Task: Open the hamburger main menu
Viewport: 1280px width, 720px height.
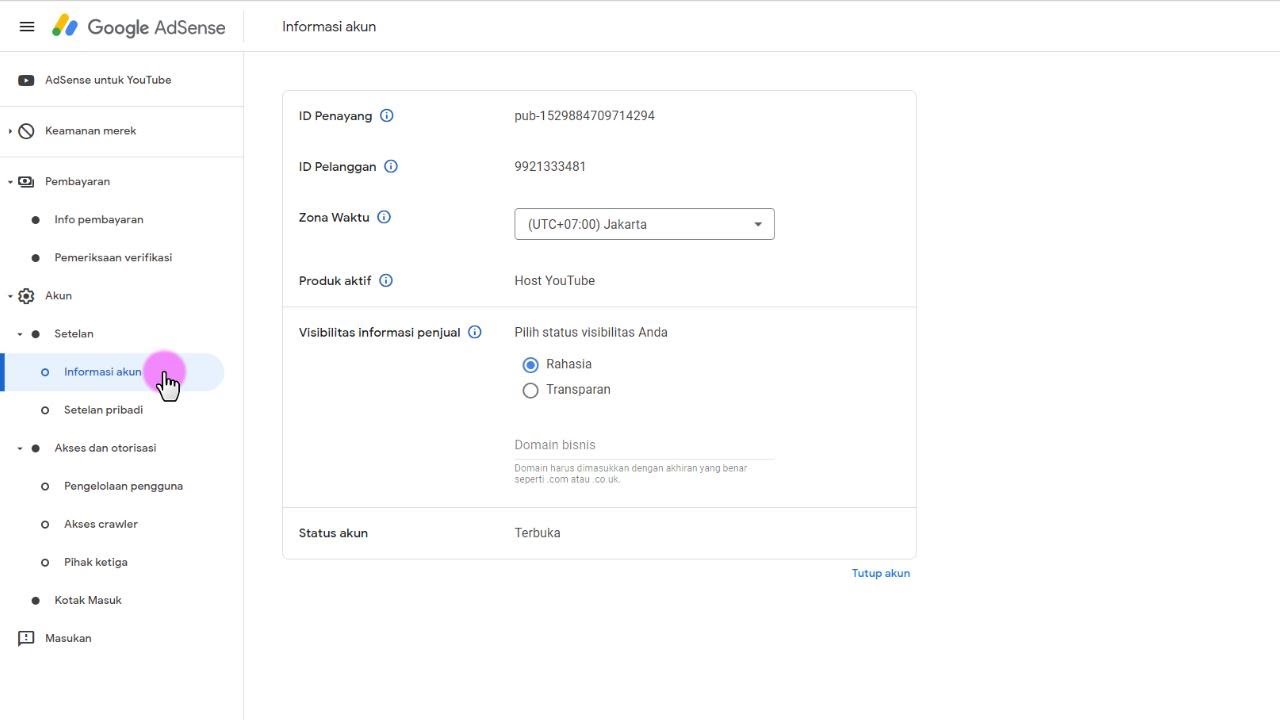Action: point(27,27)
